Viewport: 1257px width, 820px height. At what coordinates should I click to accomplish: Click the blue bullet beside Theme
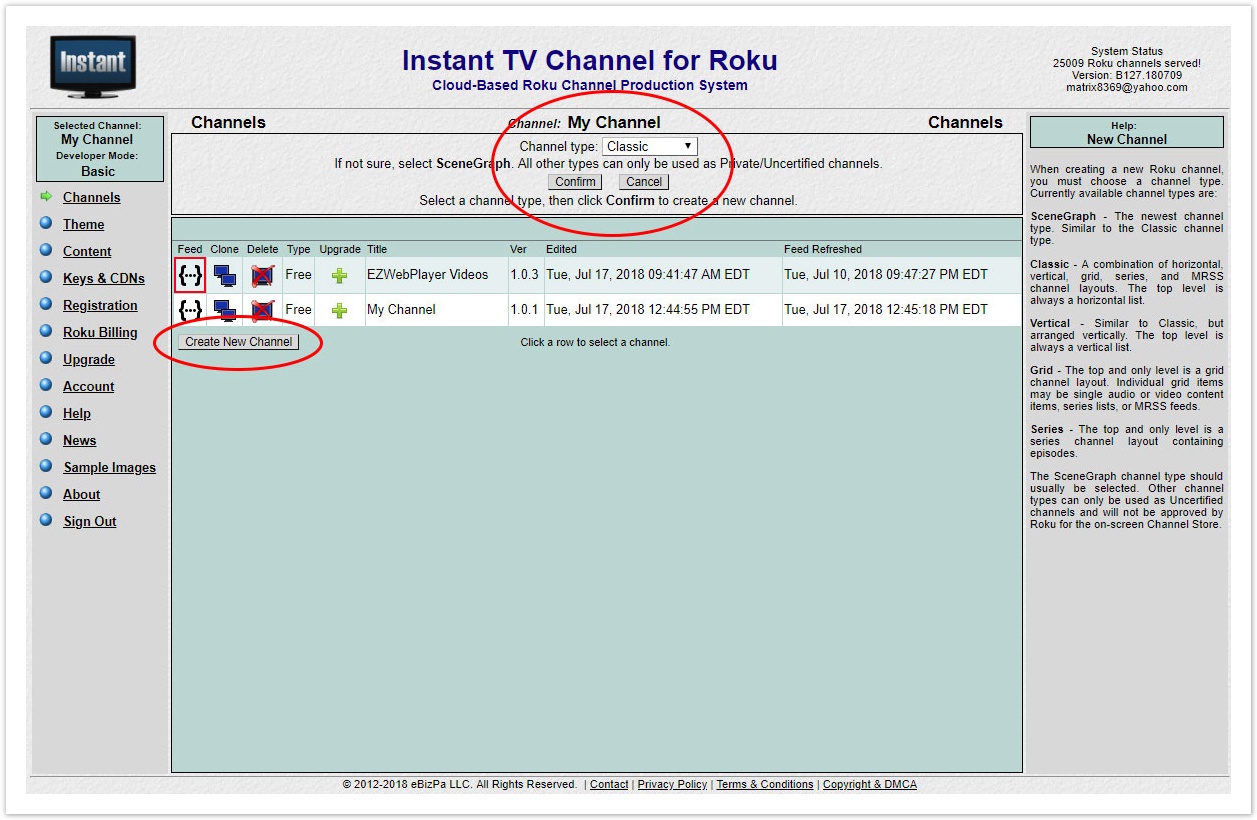(x=46, y=223)
